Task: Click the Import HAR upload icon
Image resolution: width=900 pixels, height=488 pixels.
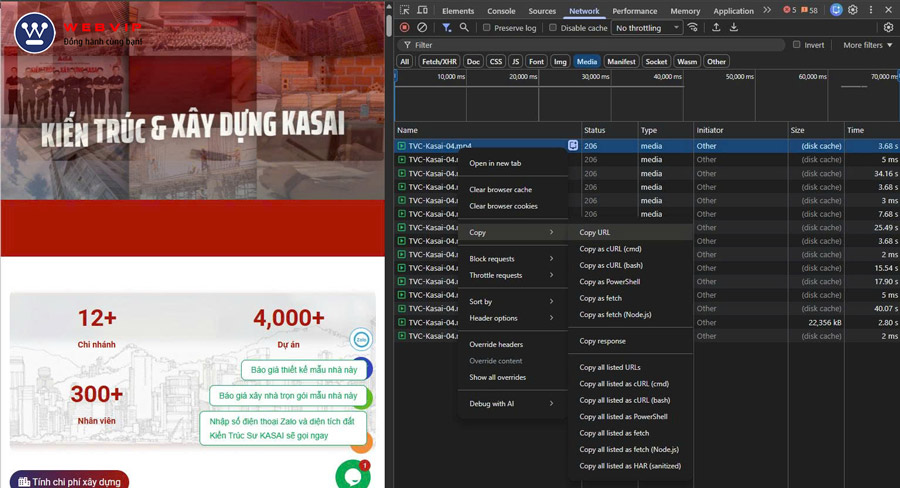Action: coord(716,27)
